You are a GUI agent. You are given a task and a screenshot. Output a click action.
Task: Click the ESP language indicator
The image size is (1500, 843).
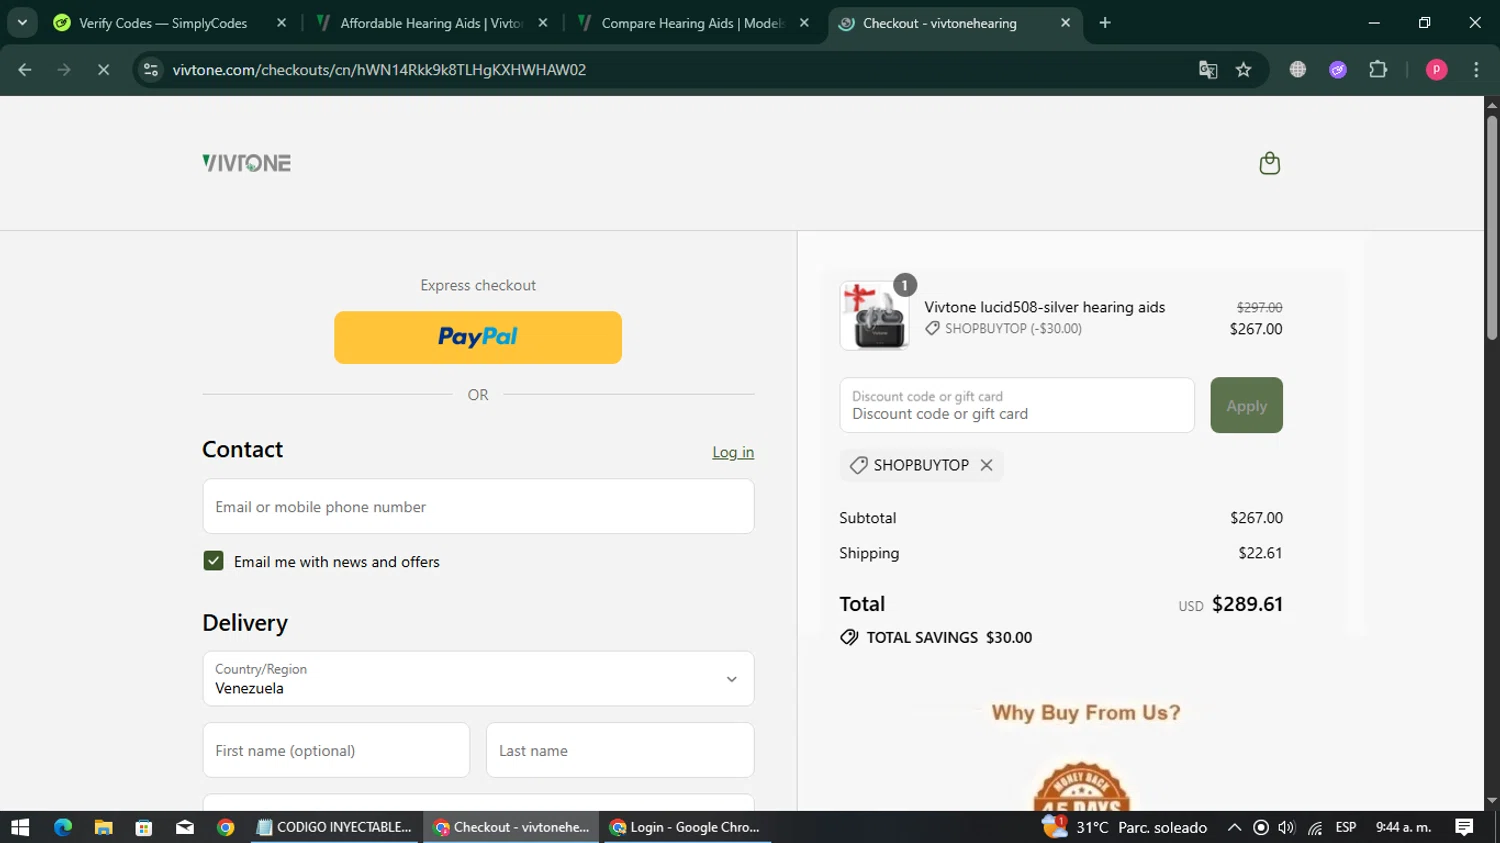pyautogui.click(x=1346, y=827)
